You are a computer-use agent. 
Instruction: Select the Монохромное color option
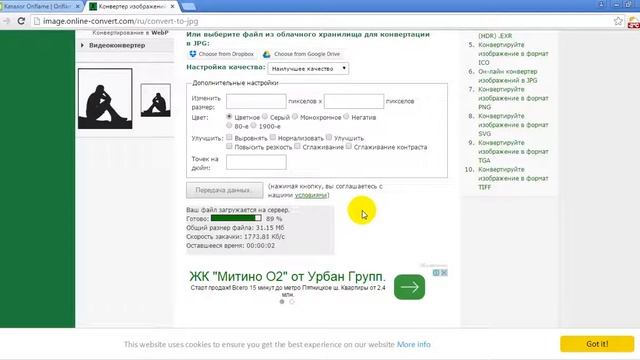click(x=295, y=117)
